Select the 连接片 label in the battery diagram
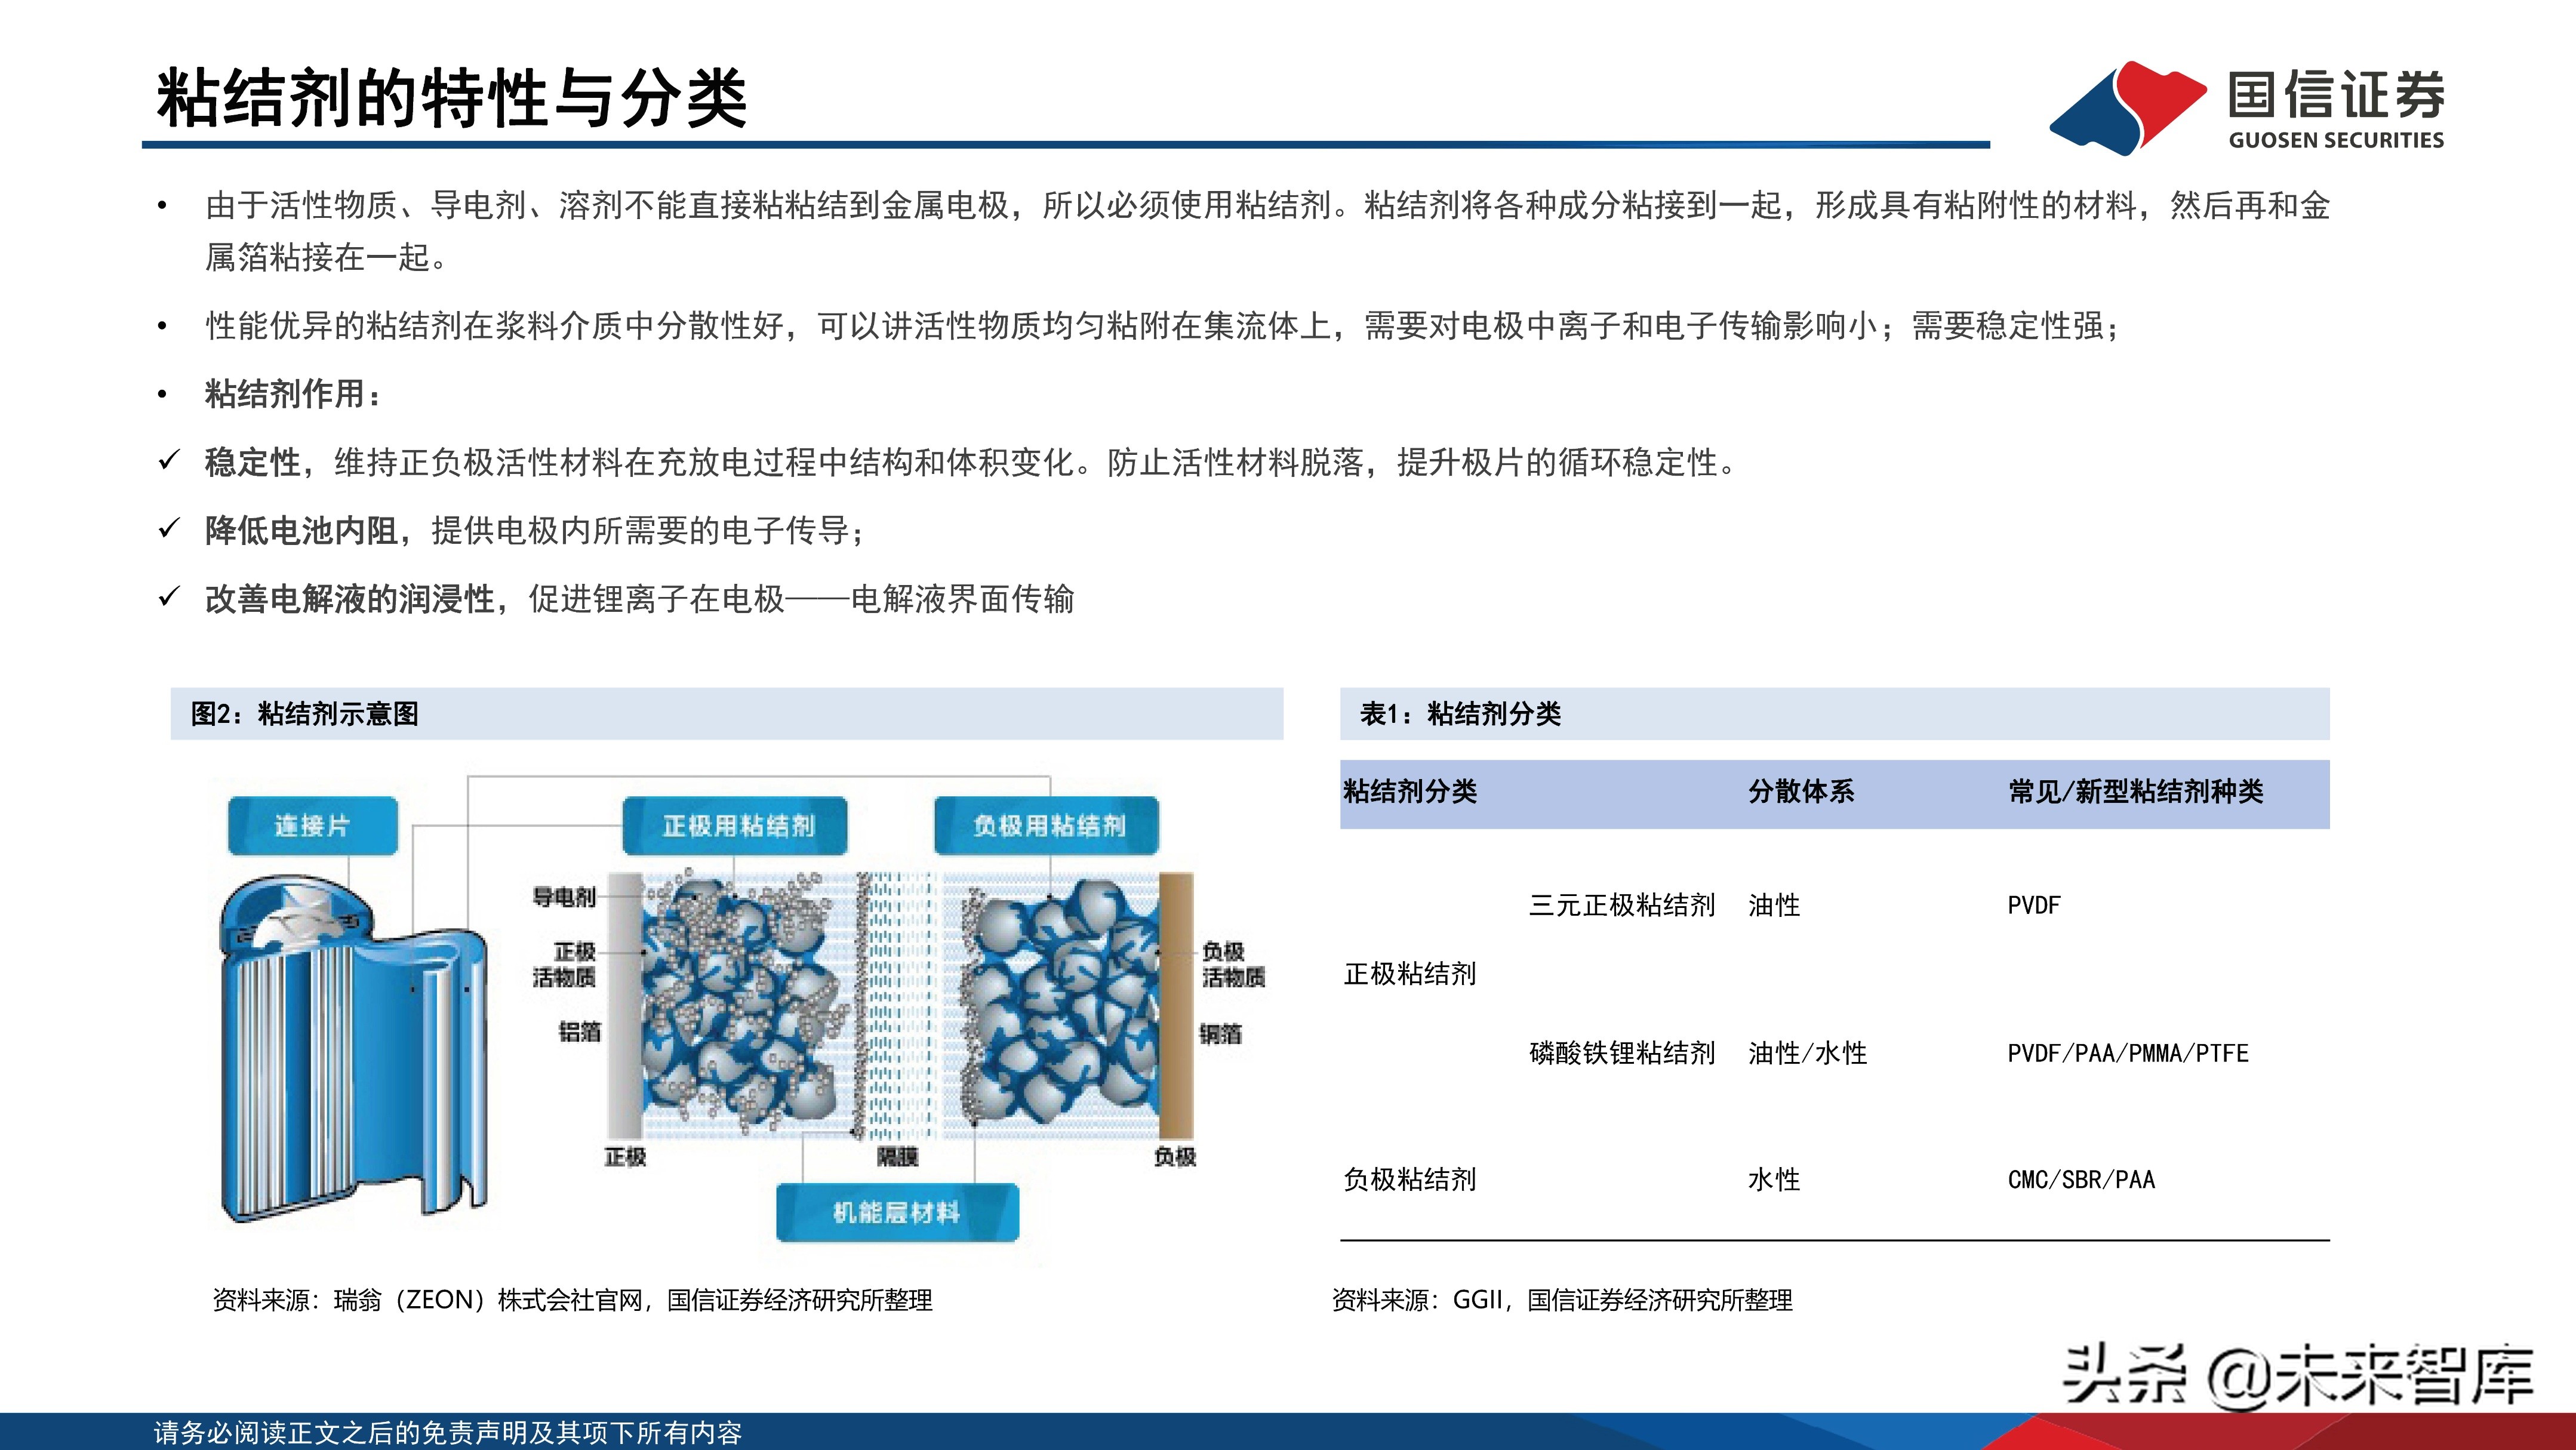This screenshot has width=2576, height=1450. (312, 826)
